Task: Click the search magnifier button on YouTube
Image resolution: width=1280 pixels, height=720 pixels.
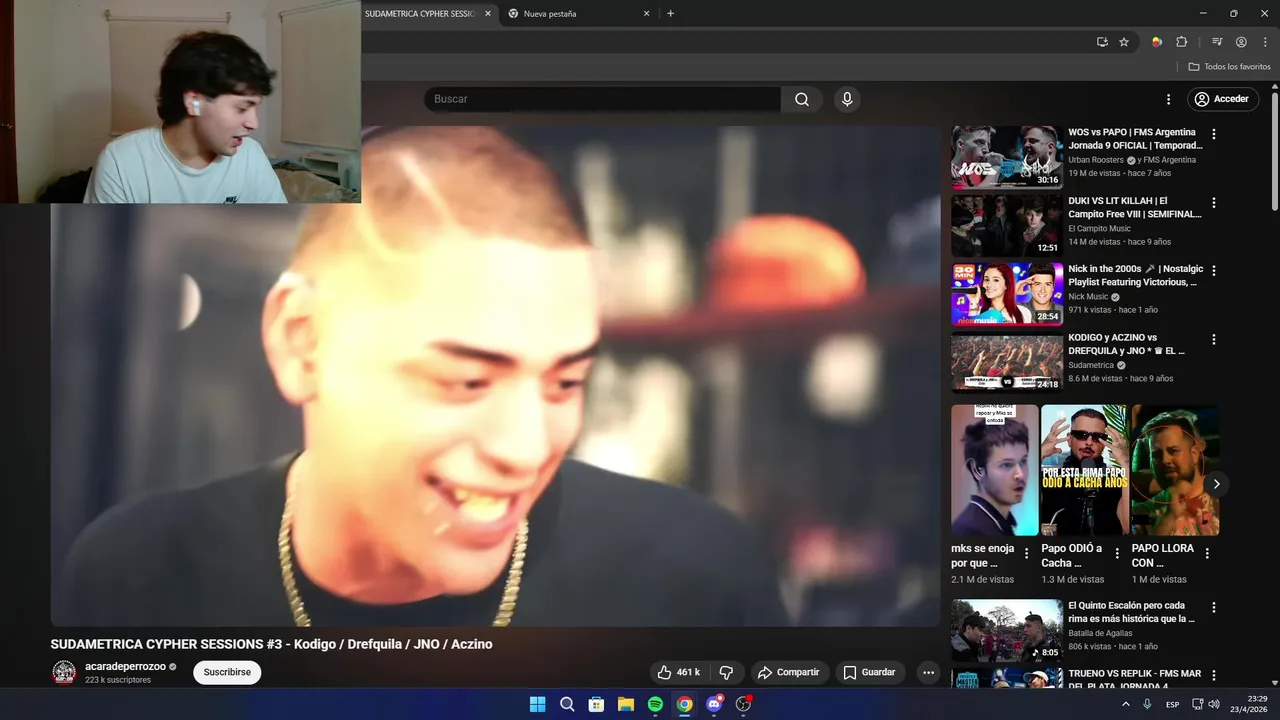Action: click(x=802, y=99)
